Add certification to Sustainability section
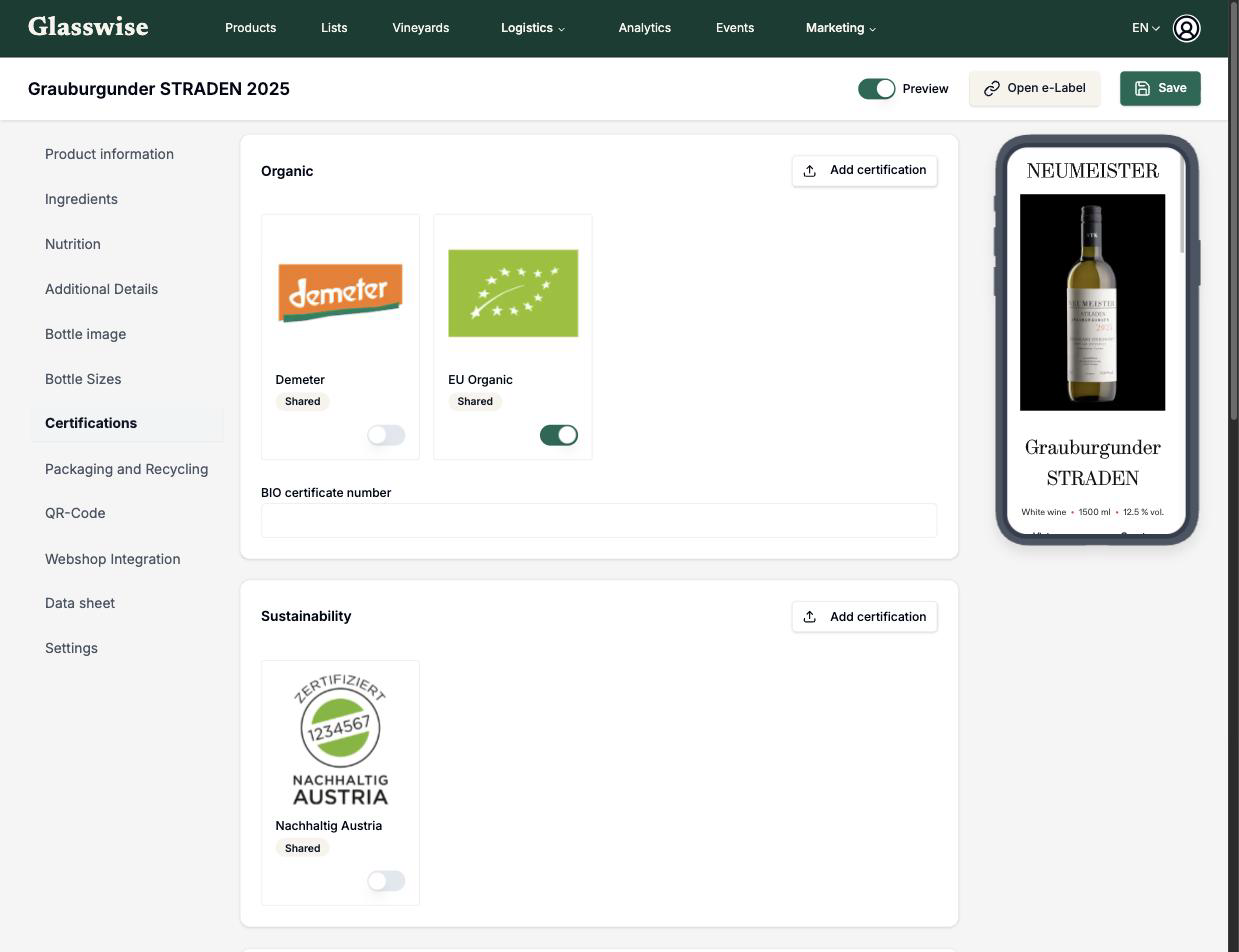Image resolution: width=1239 pixels, height=952 pixels. click(864, 617)
